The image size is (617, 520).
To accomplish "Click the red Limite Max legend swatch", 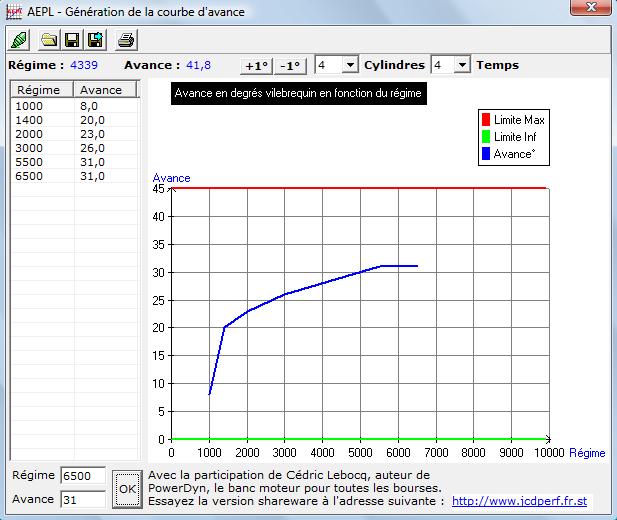I will click(486, 120).
